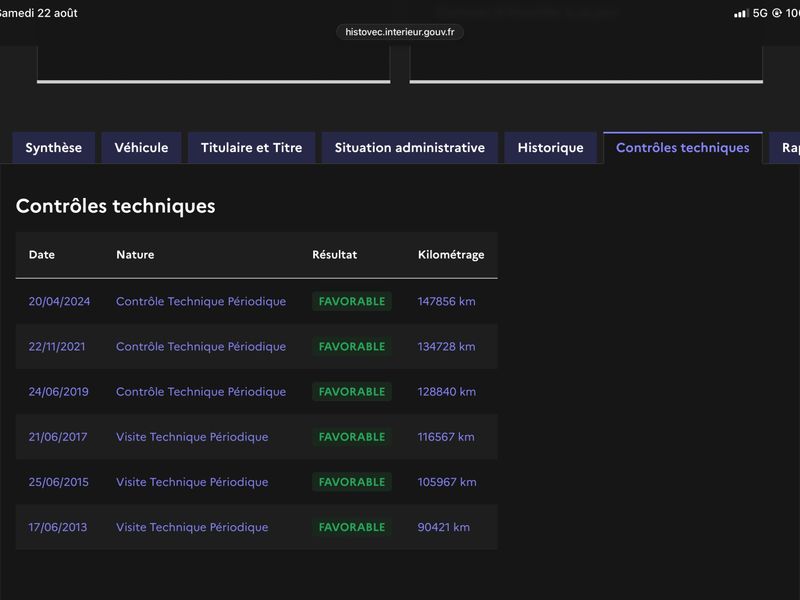The height and width of the screenshot is (600, 800).
Task: Click the Nature column header
Action: pos(135,255)
